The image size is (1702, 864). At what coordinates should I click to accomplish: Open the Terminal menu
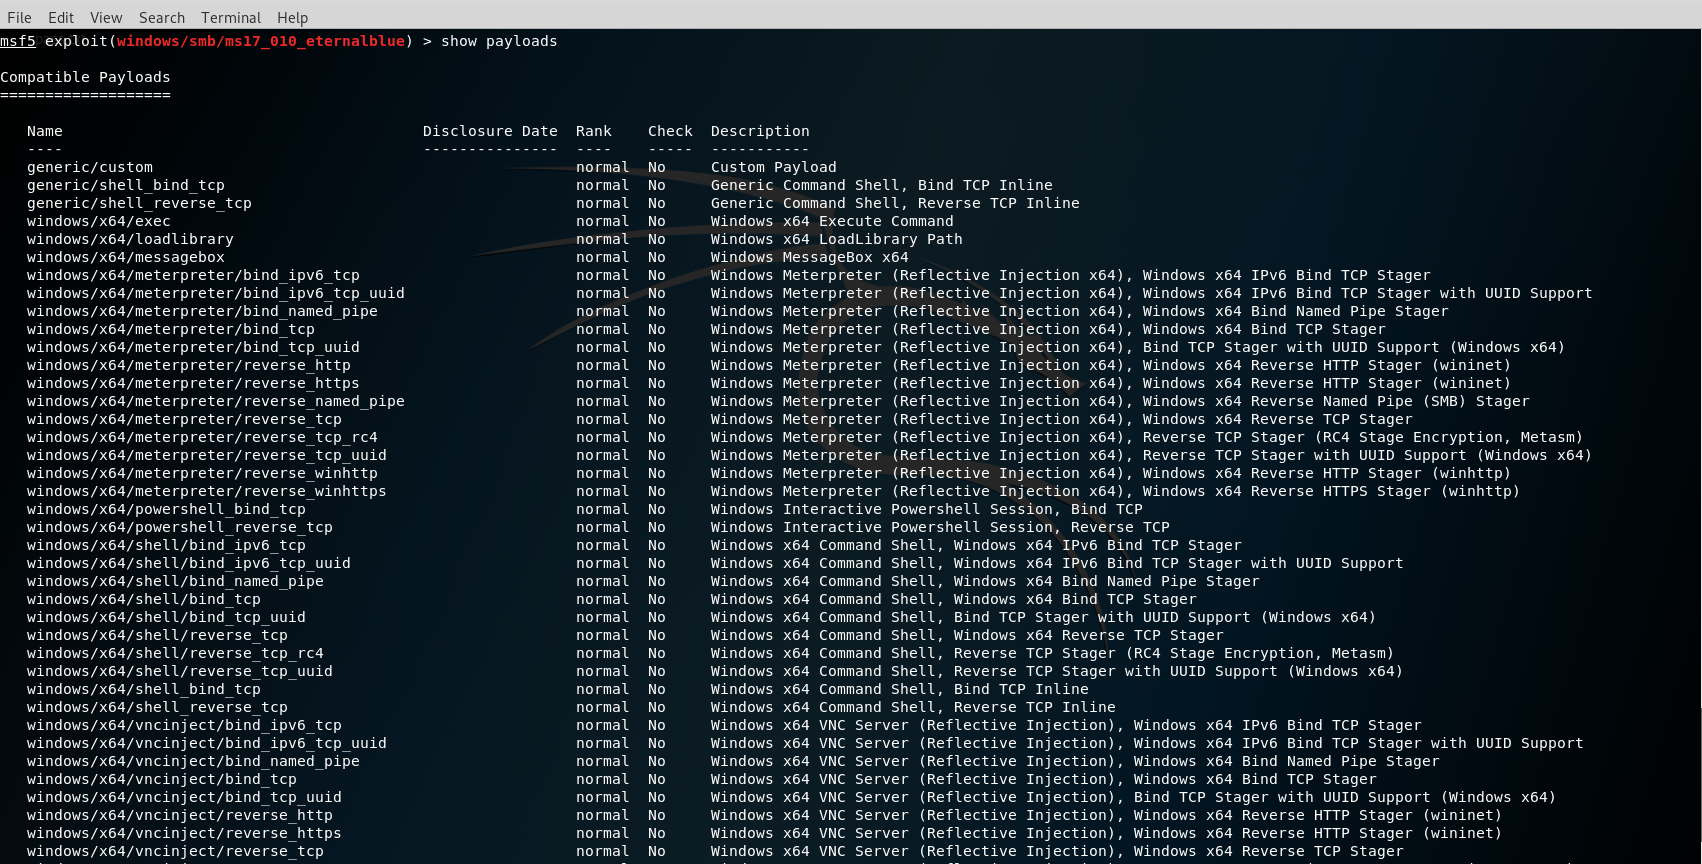(231, 17)
